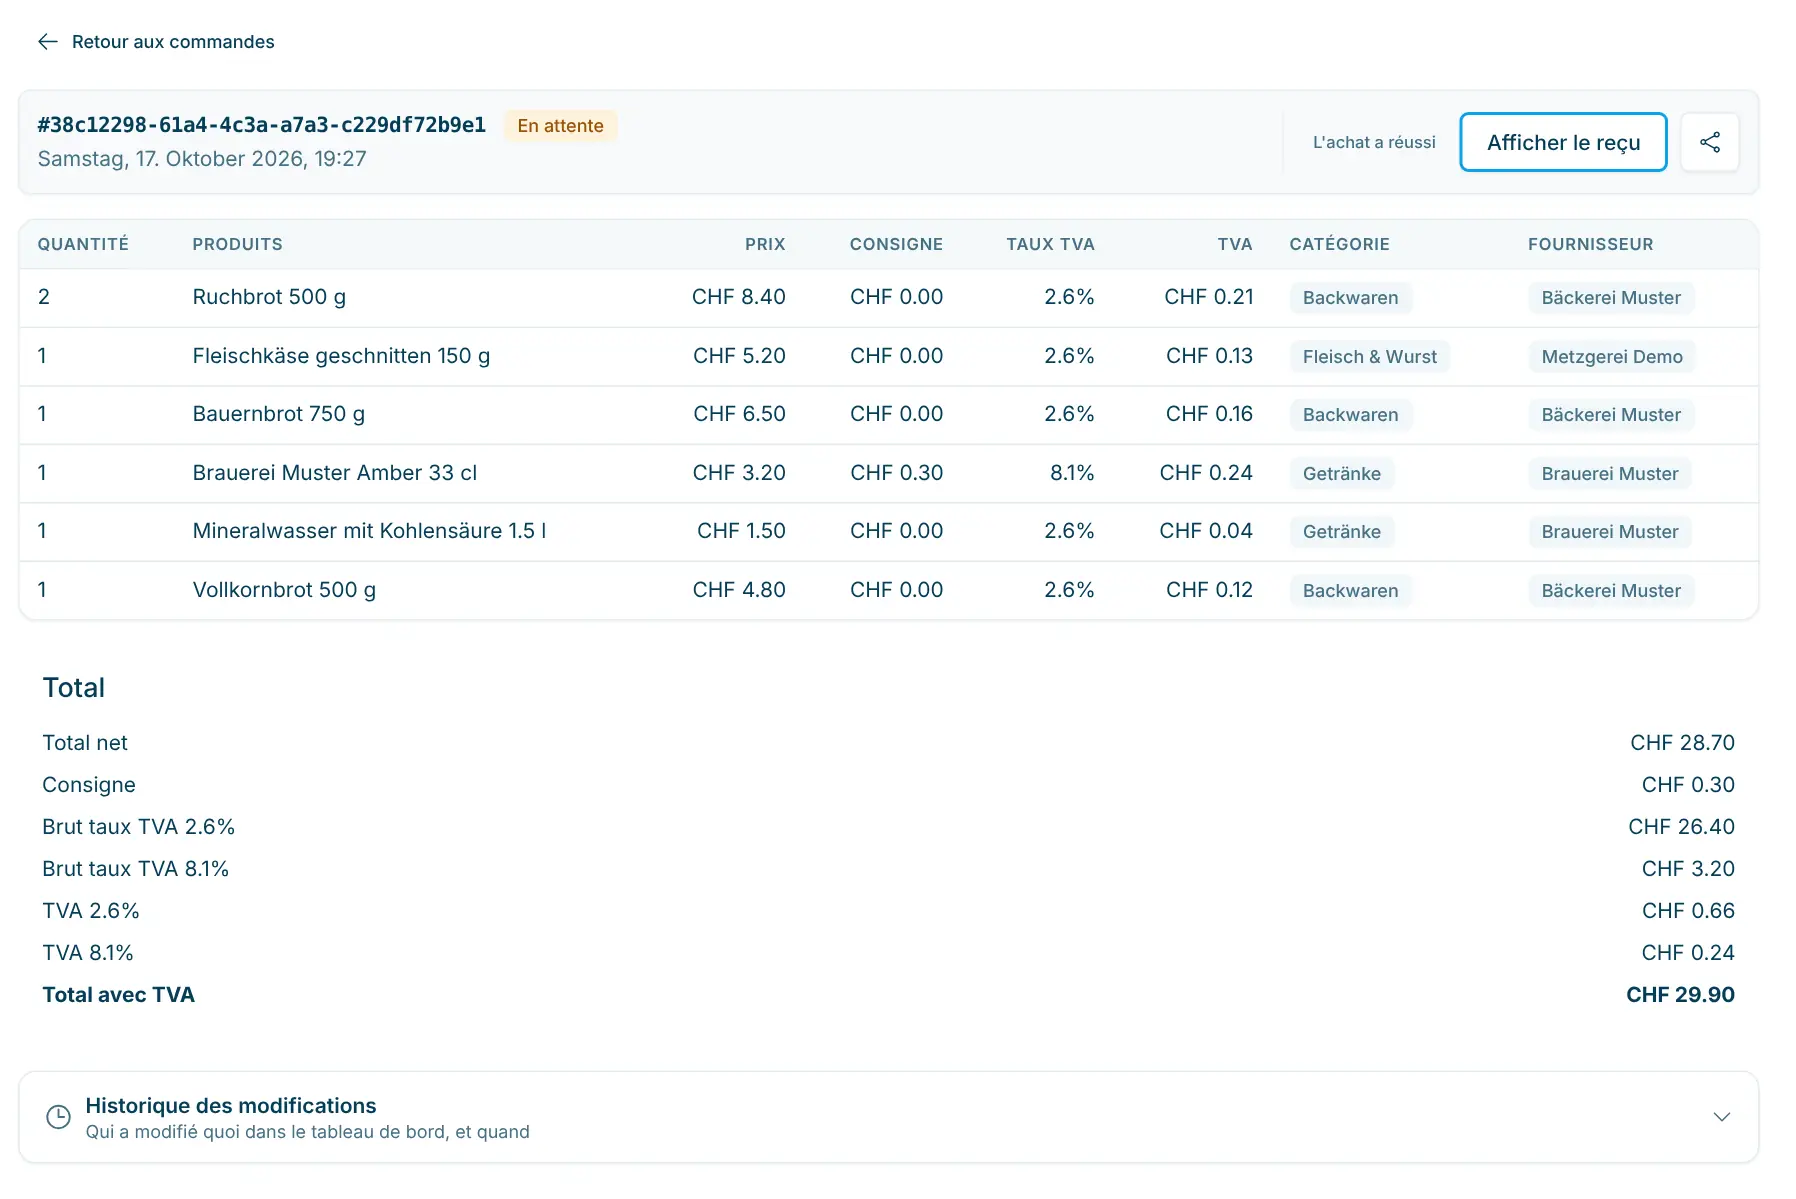Image resolution: width=1796 pixels, height=1199 pixels.
Task: Click the CHF 0.66 TVA total value
Action: click(1688, 911)
